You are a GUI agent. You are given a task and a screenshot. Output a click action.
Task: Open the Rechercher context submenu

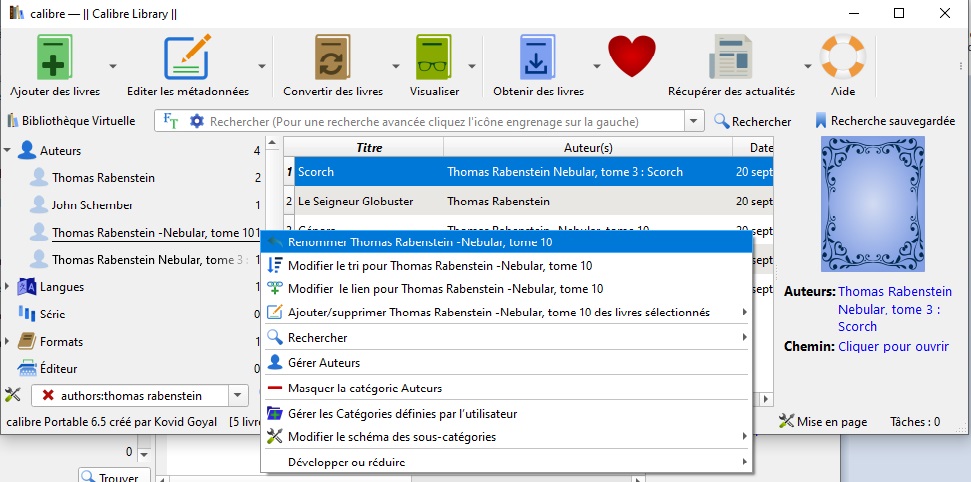(x=506, y=338)
